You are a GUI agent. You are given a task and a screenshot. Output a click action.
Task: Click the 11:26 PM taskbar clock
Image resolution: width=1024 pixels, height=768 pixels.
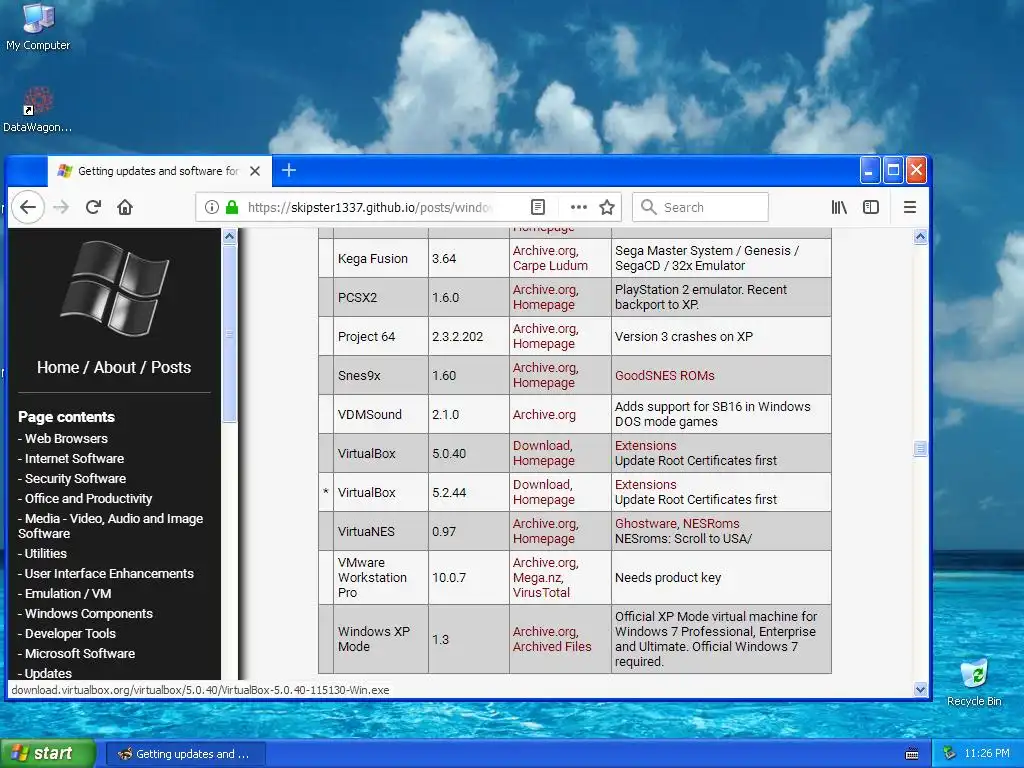(986, 753)
